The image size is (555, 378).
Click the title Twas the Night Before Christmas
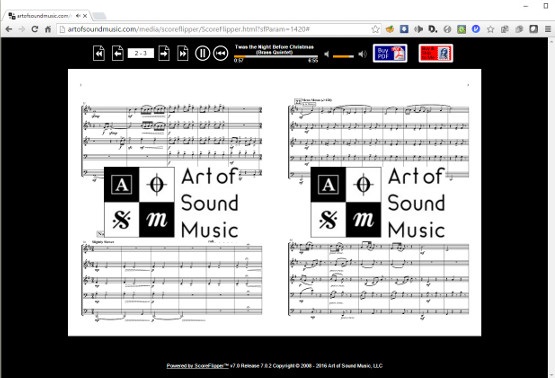pyautogui.click(x=274, y=47)
